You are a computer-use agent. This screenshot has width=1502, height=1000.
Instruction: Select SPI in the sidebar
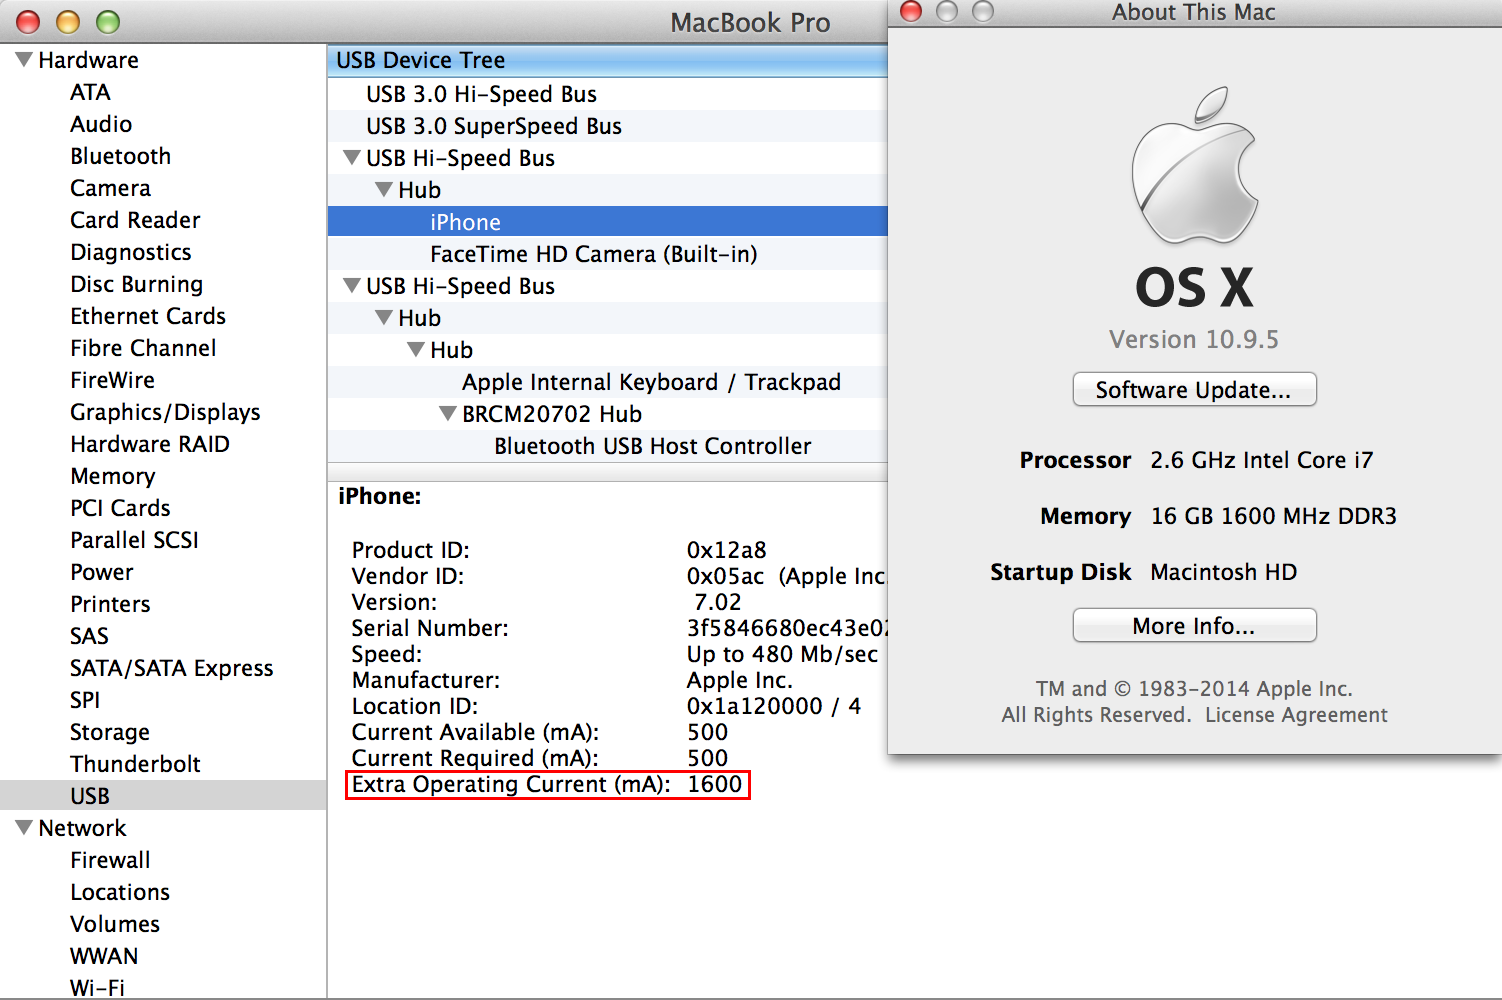pos(85,700)
